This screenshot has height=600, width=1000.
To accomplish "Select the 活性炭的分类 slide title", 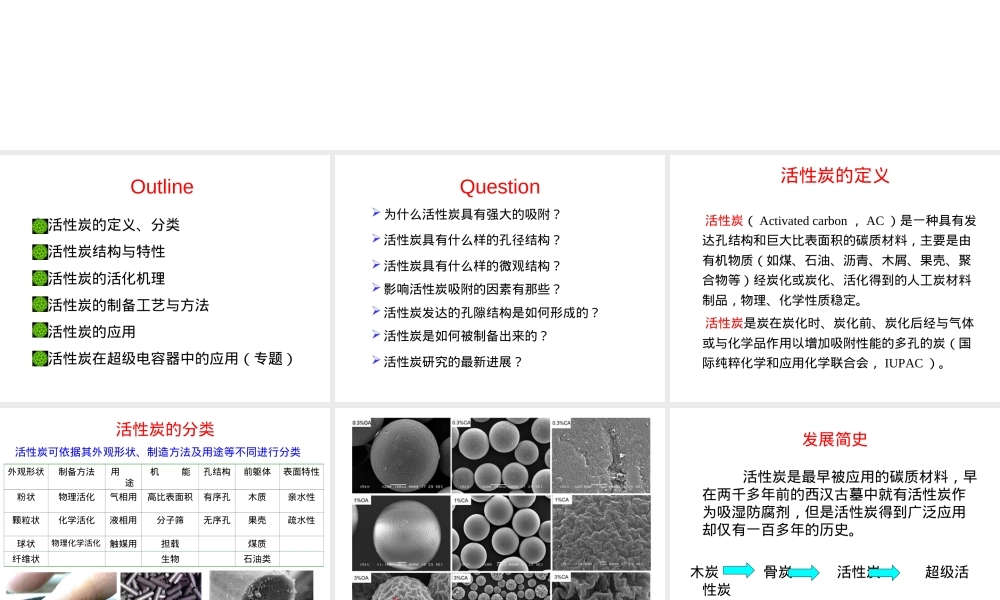I will (x=165, y=429).
